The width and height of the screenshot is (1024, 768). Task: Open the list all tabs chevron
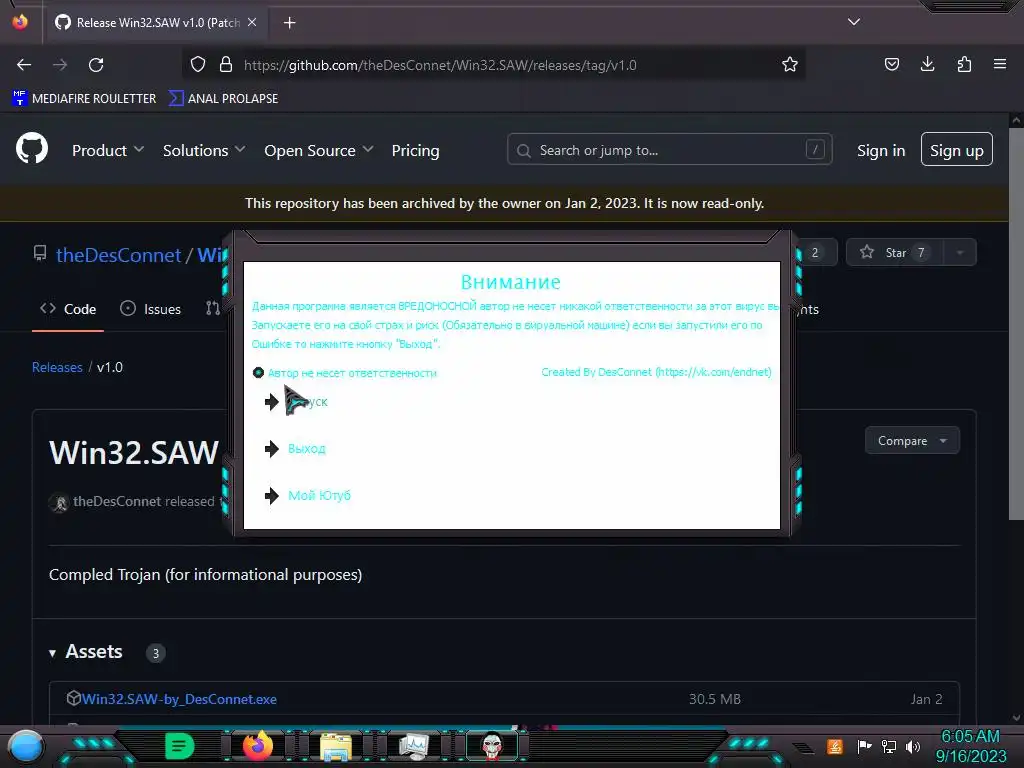click(854, 22)
